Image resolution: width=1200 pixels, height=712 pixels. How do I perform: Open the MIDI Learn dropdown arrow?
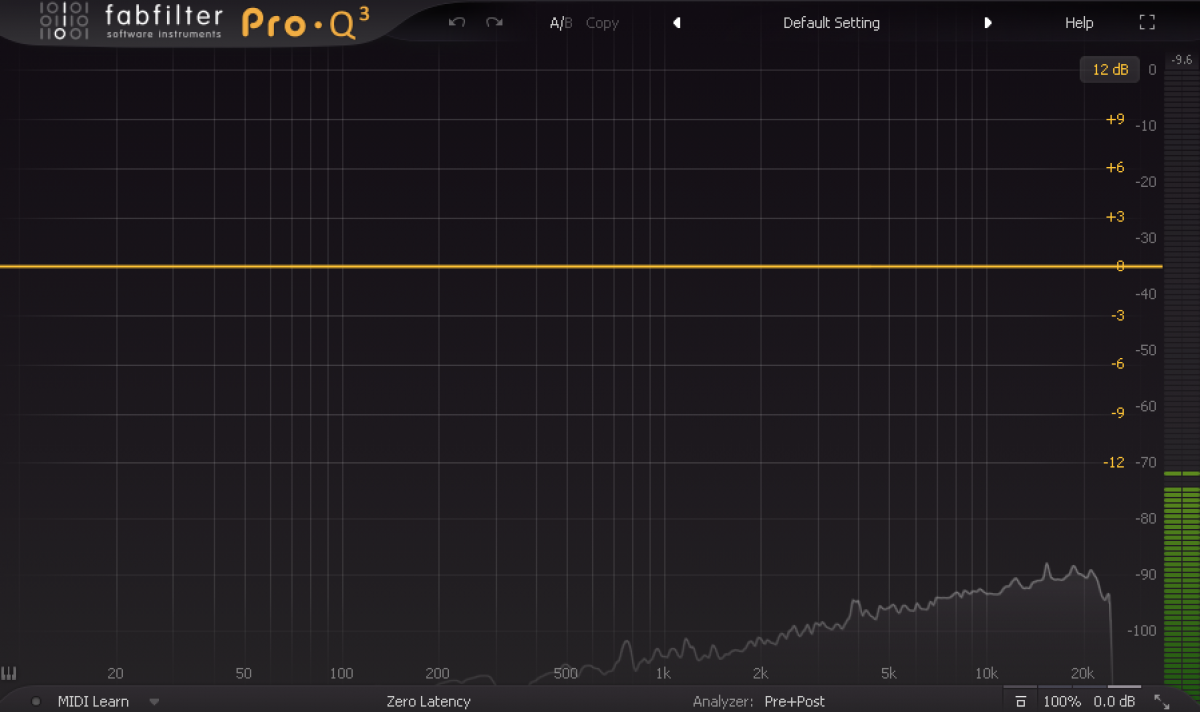point(154,702)
